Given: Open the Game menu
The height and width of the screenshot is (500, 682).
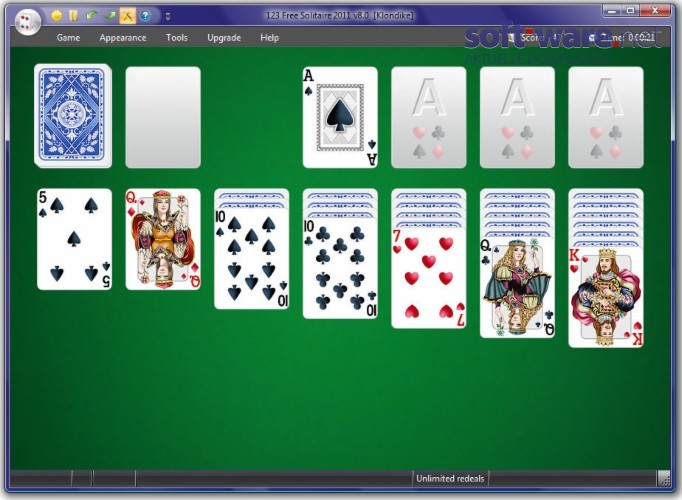Looking at the screenshot, I should click(68, 38).
